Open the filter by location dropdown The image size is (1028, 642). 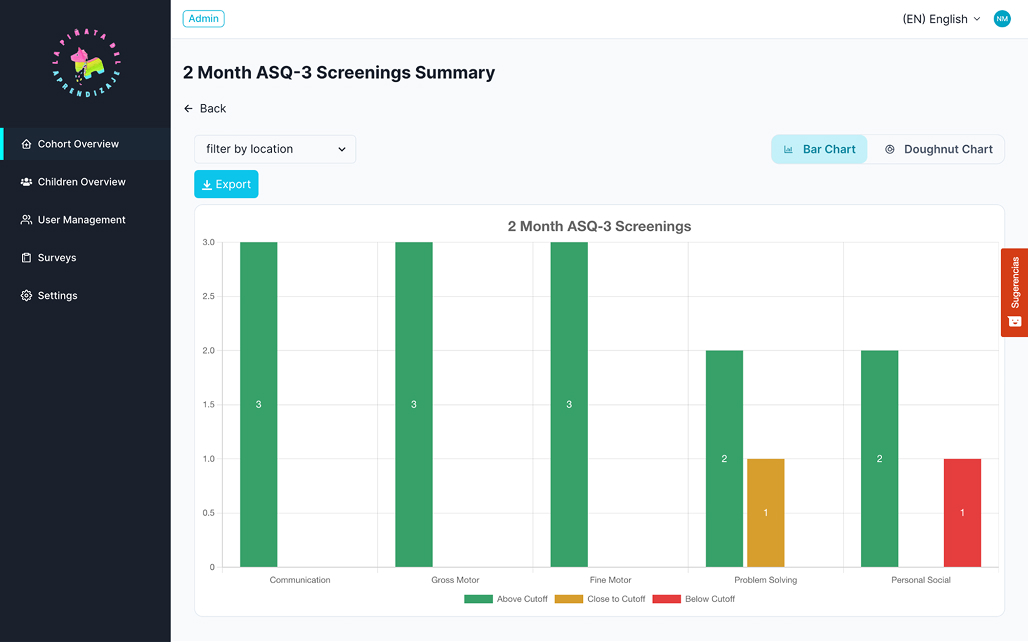click(x=275, y=149)
